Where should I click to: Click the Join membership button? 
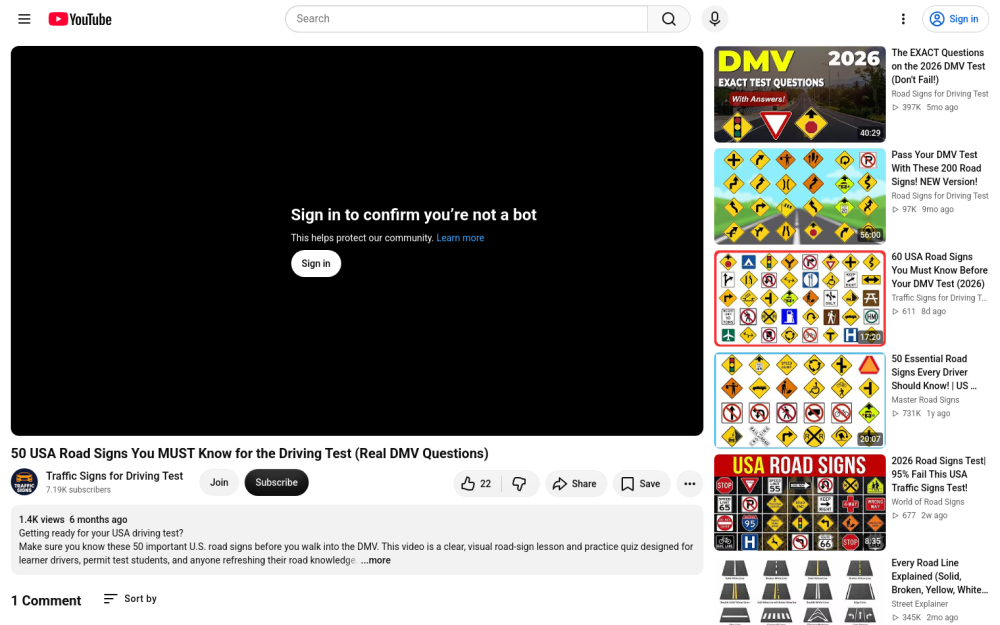219,482
